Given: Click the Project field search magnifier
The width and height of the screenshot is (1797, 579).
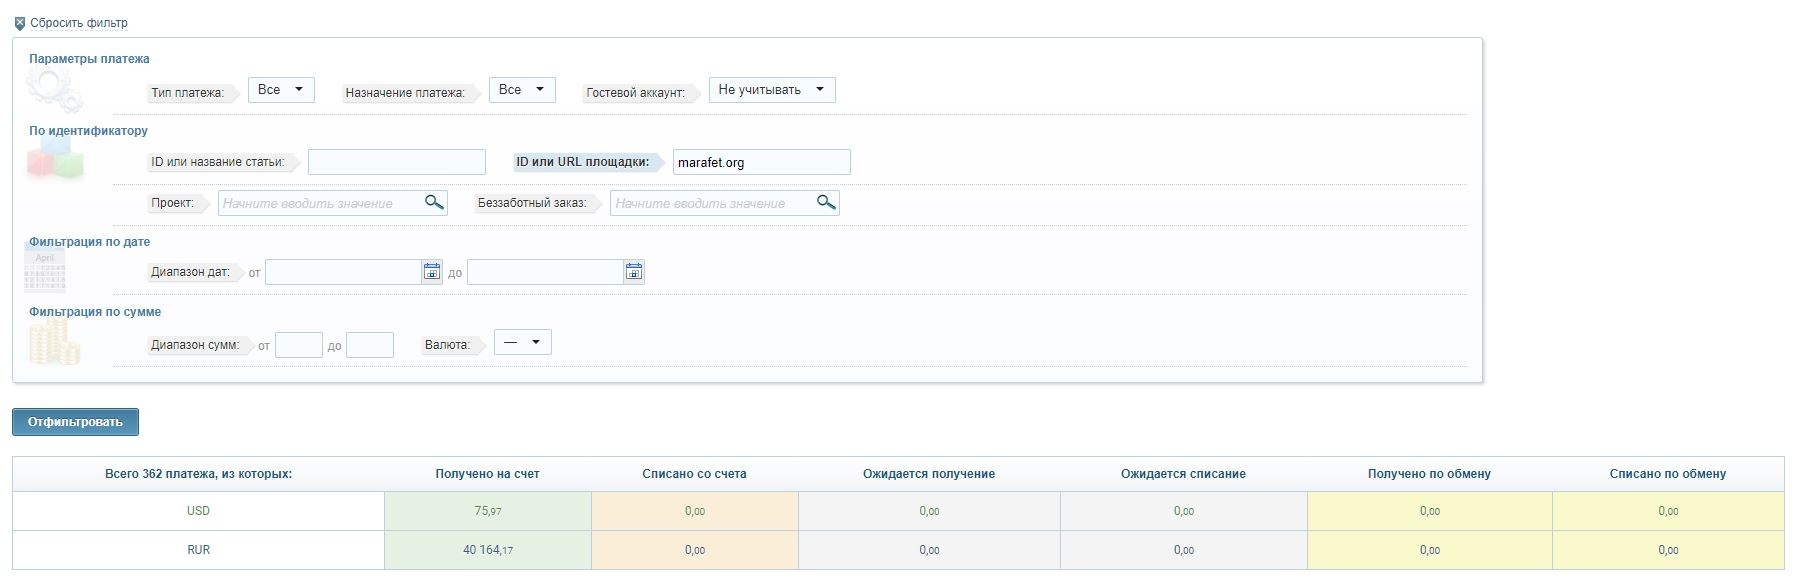Looking at the screenshot, I should 433,203.
